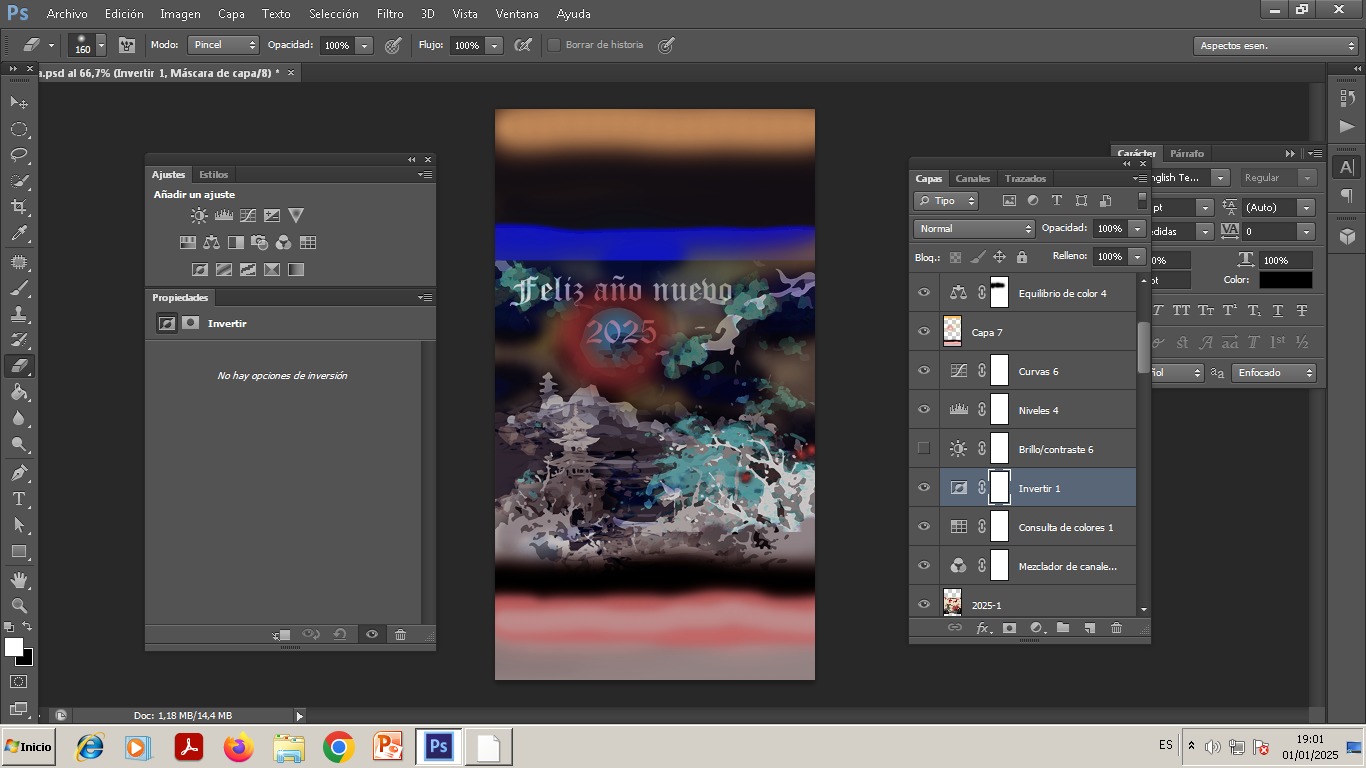Image resolution: width=1366 pixels, height=768 pixels.
Task: Select the Brush tool in toolbox
Action: (x=19, y=288)
